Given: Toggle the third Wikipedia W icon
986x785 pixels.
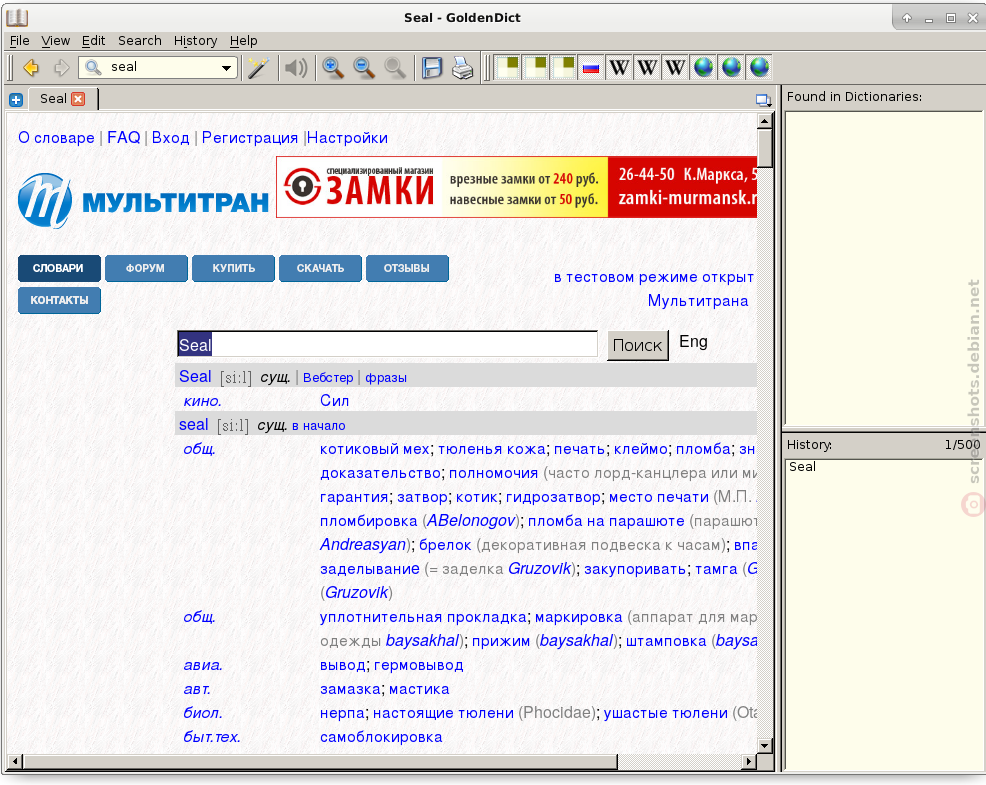Looking at the screenshot, I should coord(675,67).
